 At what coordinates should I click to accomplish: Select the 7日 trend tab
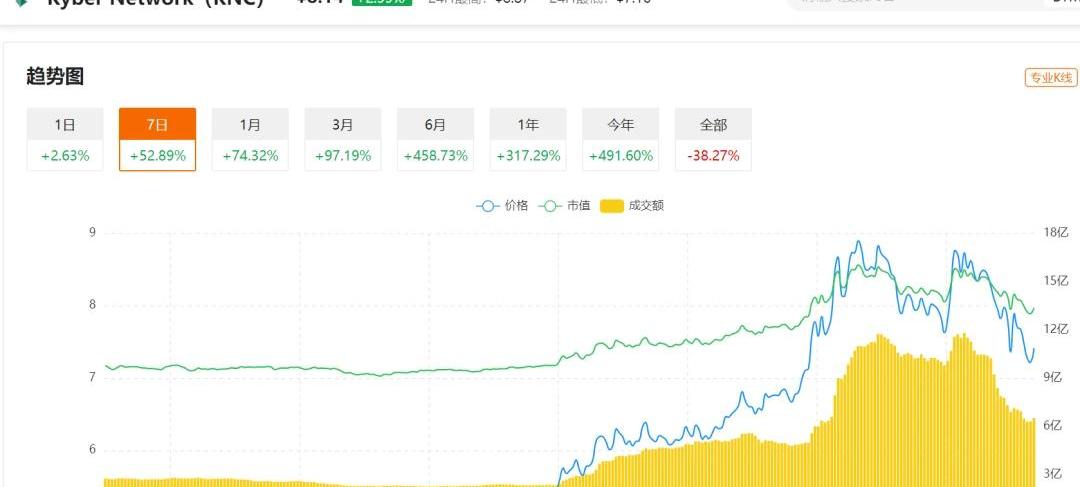157,139
